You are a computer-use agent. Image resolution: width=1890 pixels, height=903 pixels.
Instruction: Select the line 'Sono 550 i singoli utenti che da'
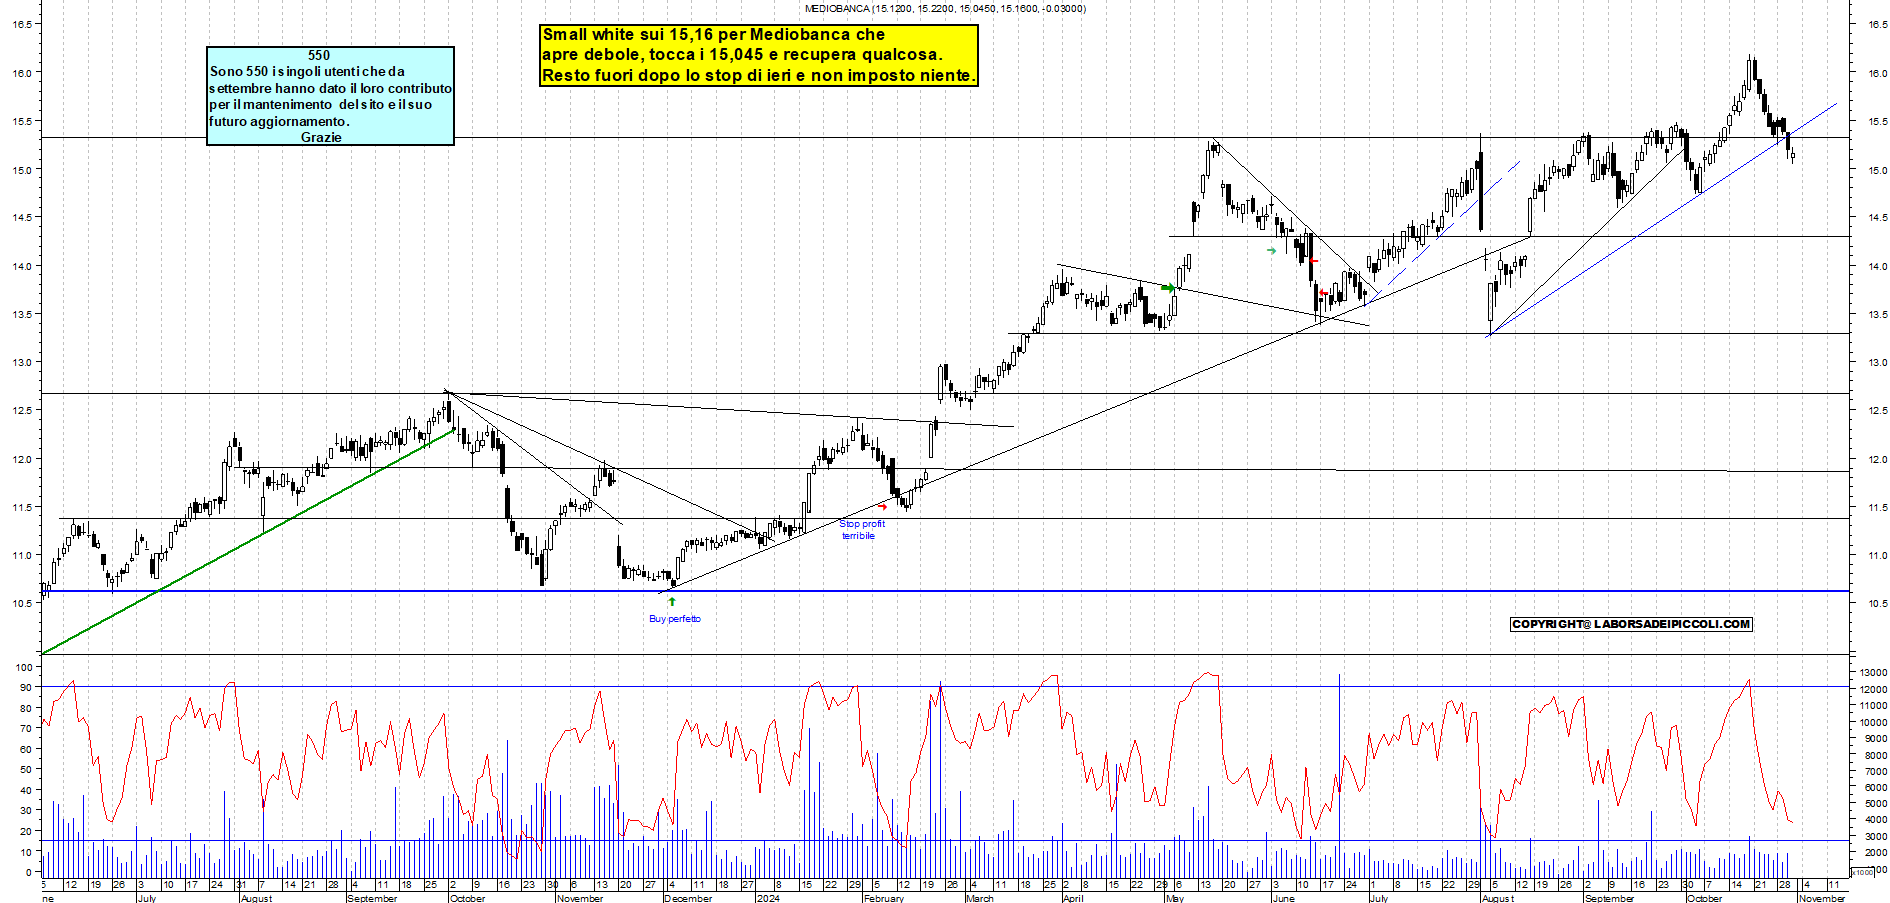307,72
